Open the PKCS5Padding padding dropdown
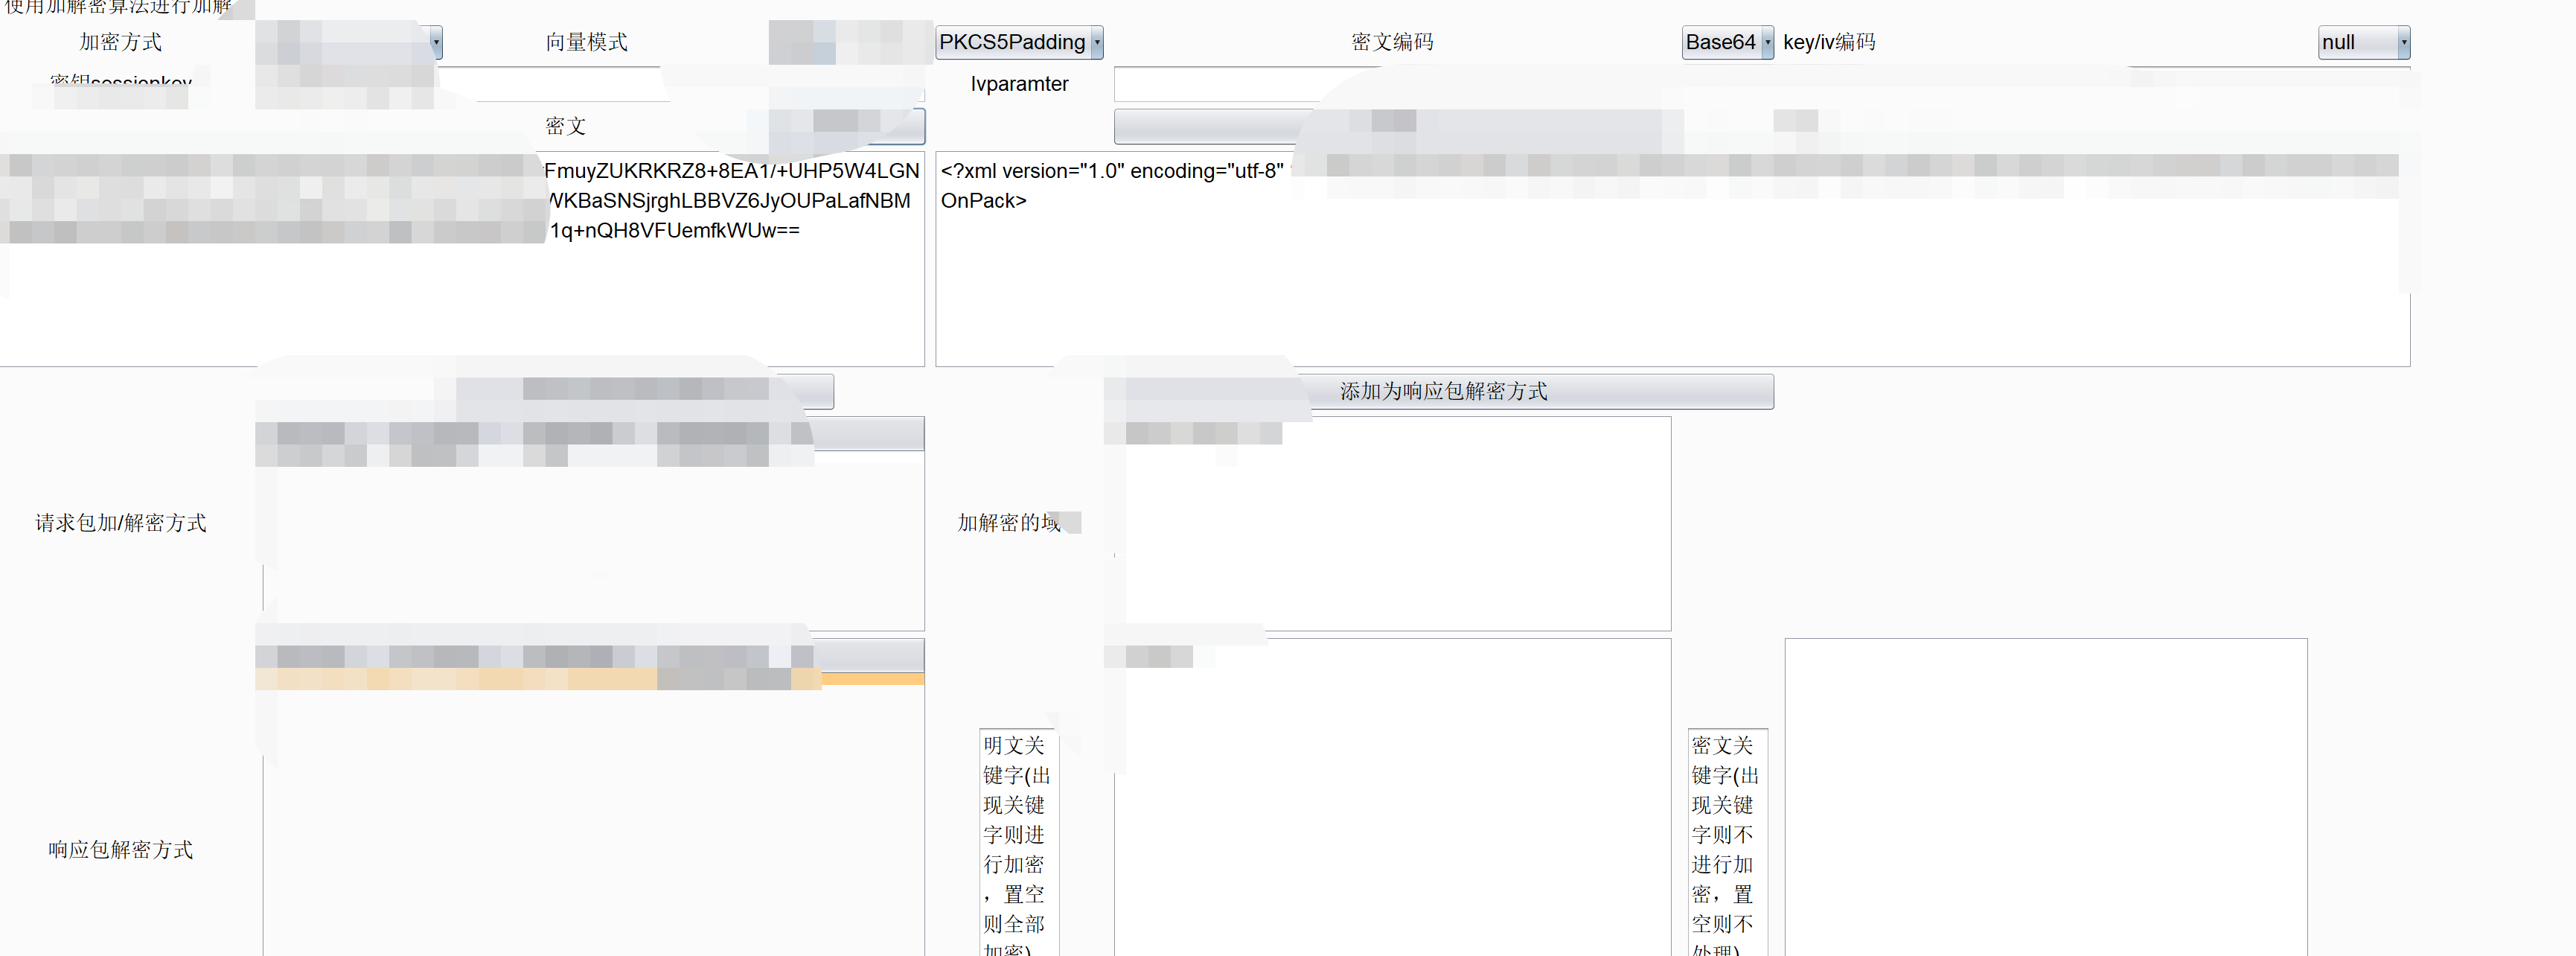Viewport: 2576px width, 956px height. click(x=1019, y=42)
